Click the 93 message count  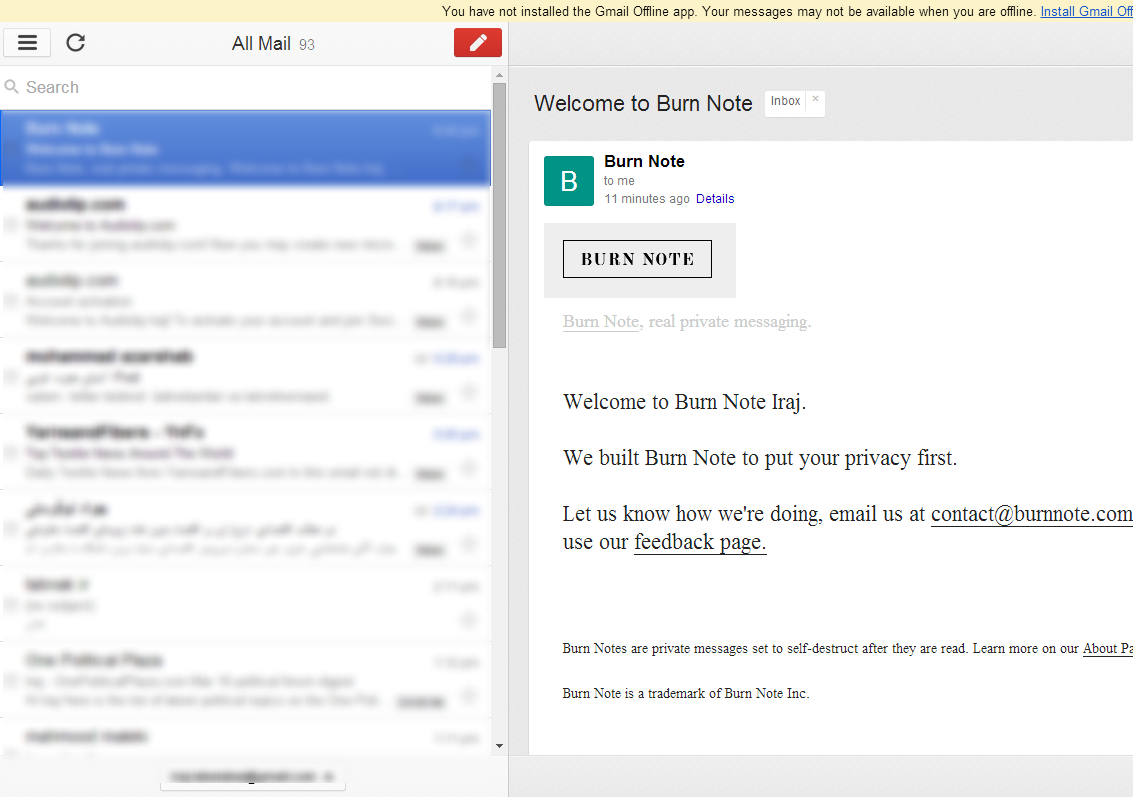pyautogui.click(x=306, y=45)
